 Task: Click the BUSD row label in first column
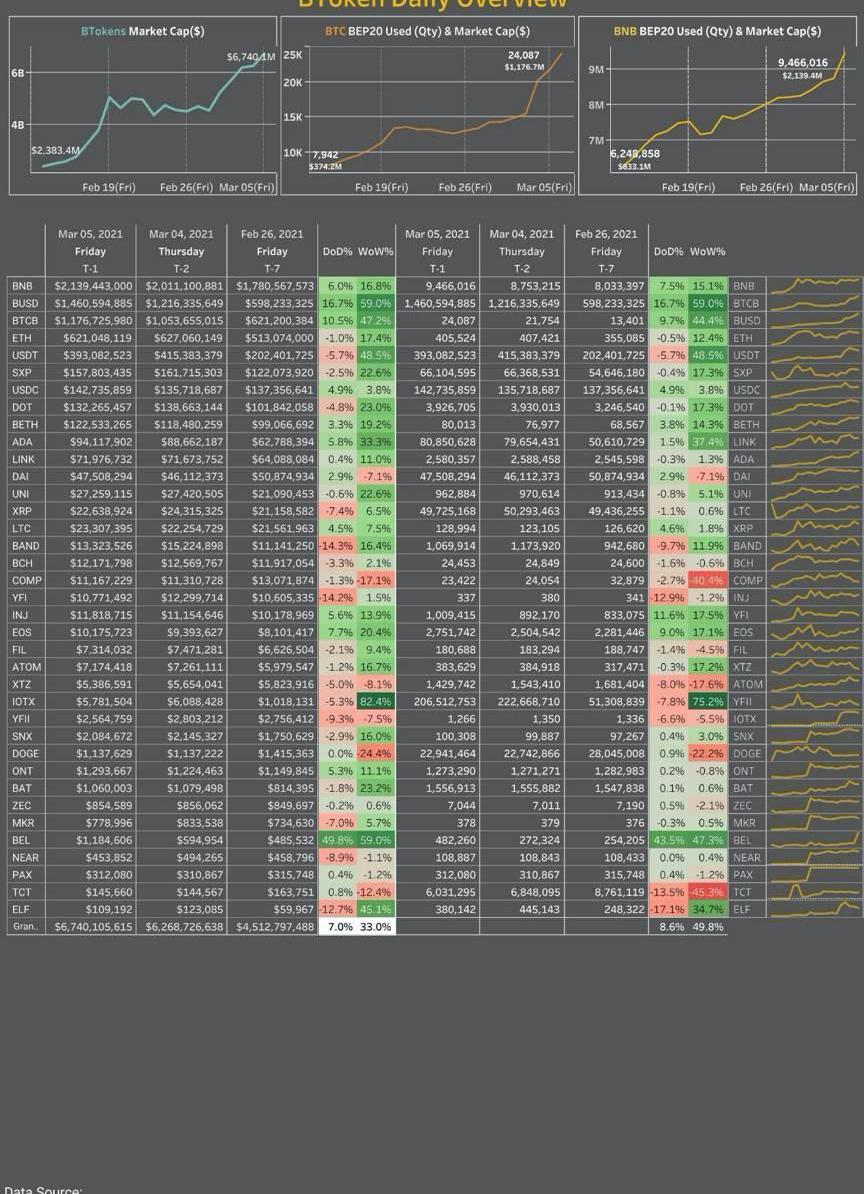pyautogui.click(x=24, y=303)
